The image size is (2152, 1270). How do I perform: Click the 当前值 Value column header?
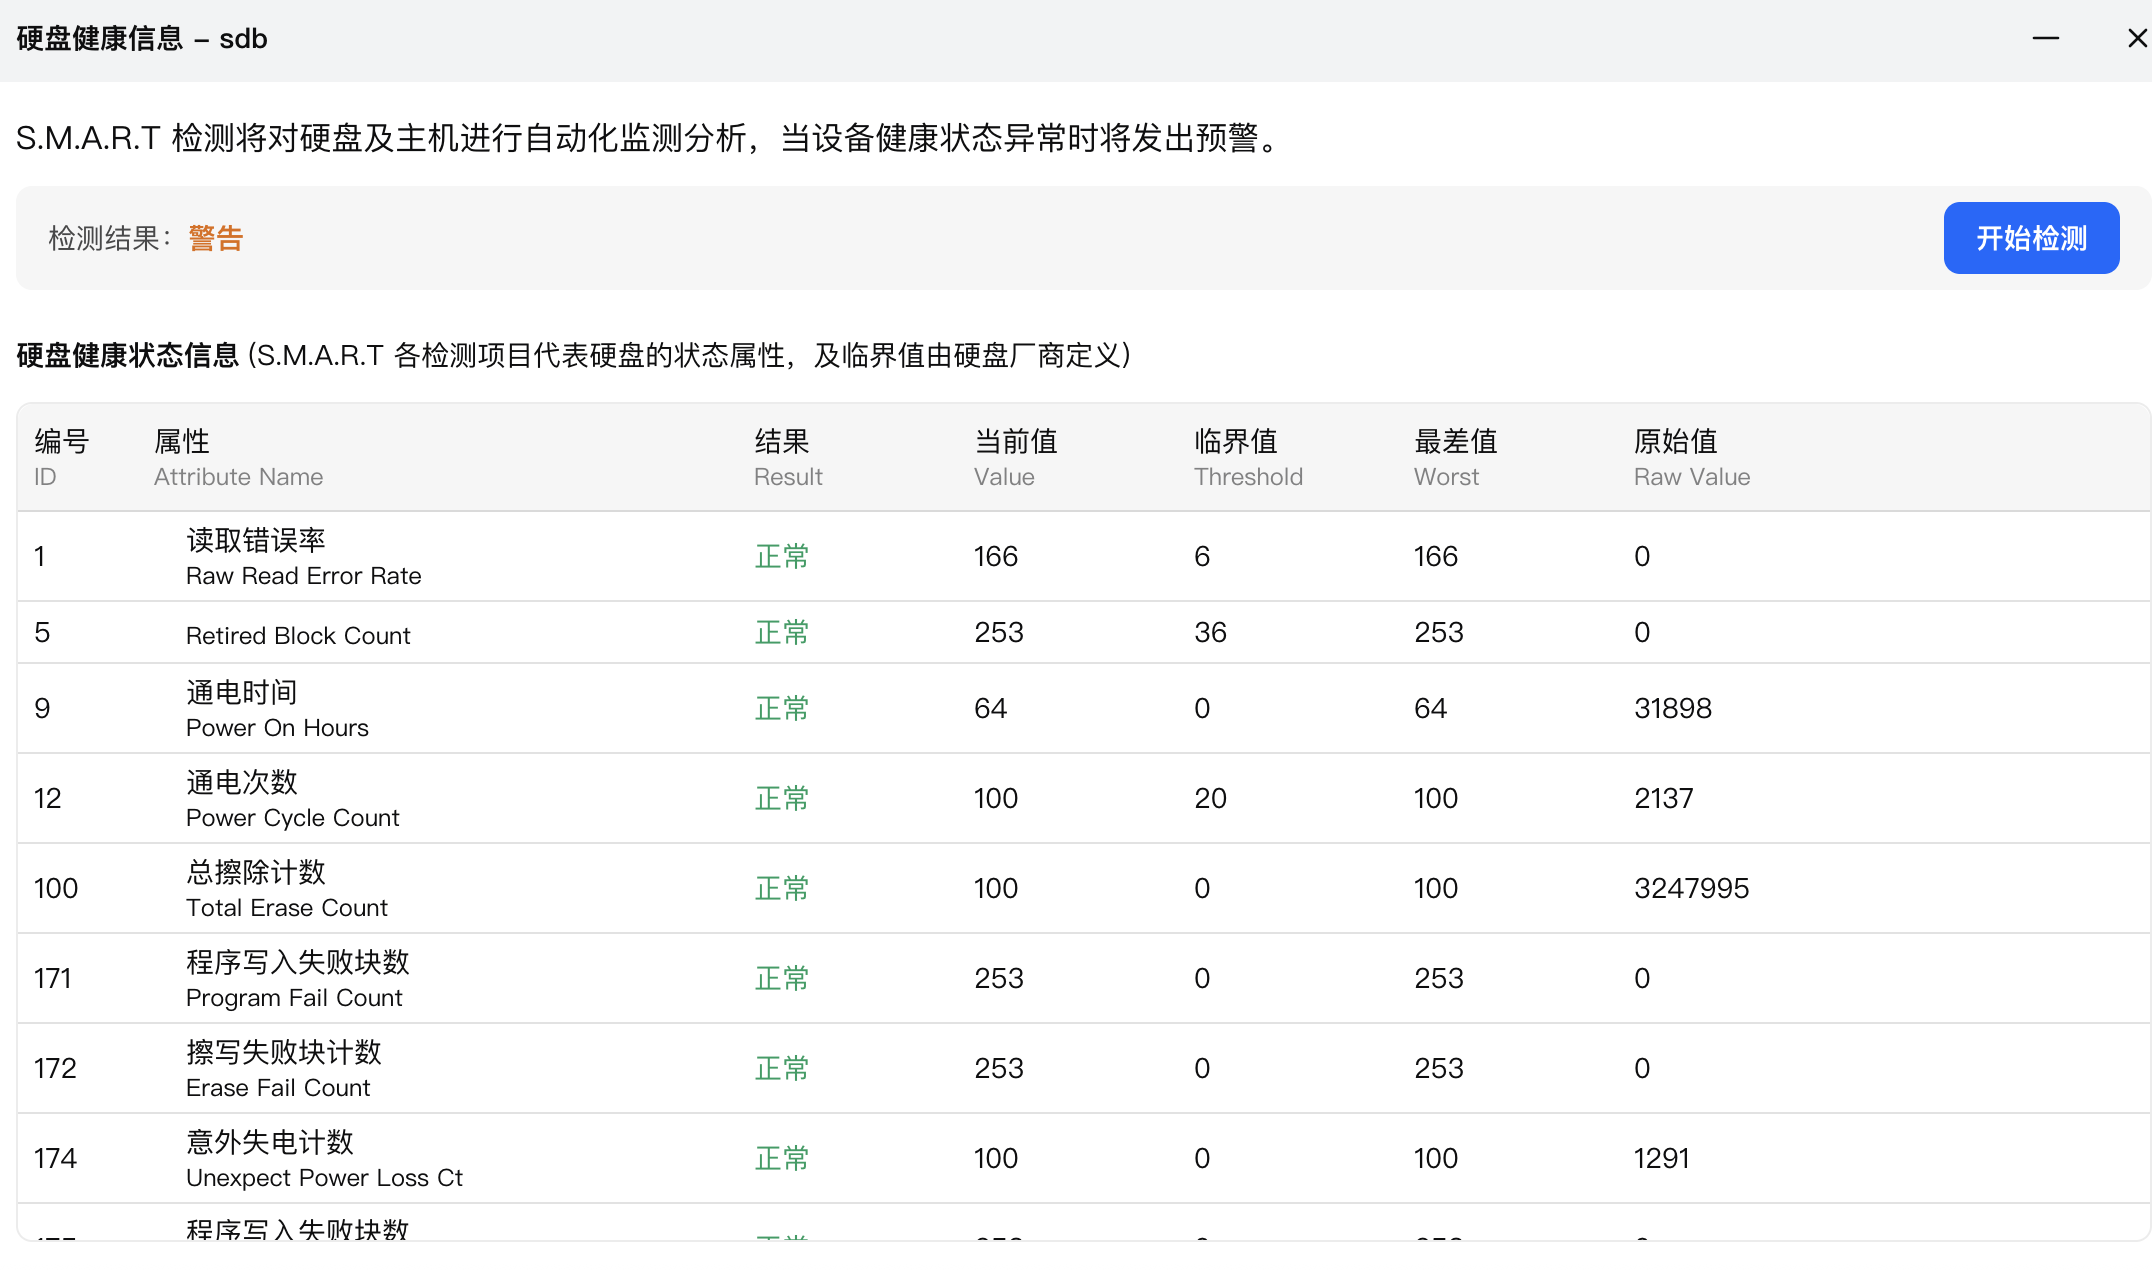click(1015, 458)
